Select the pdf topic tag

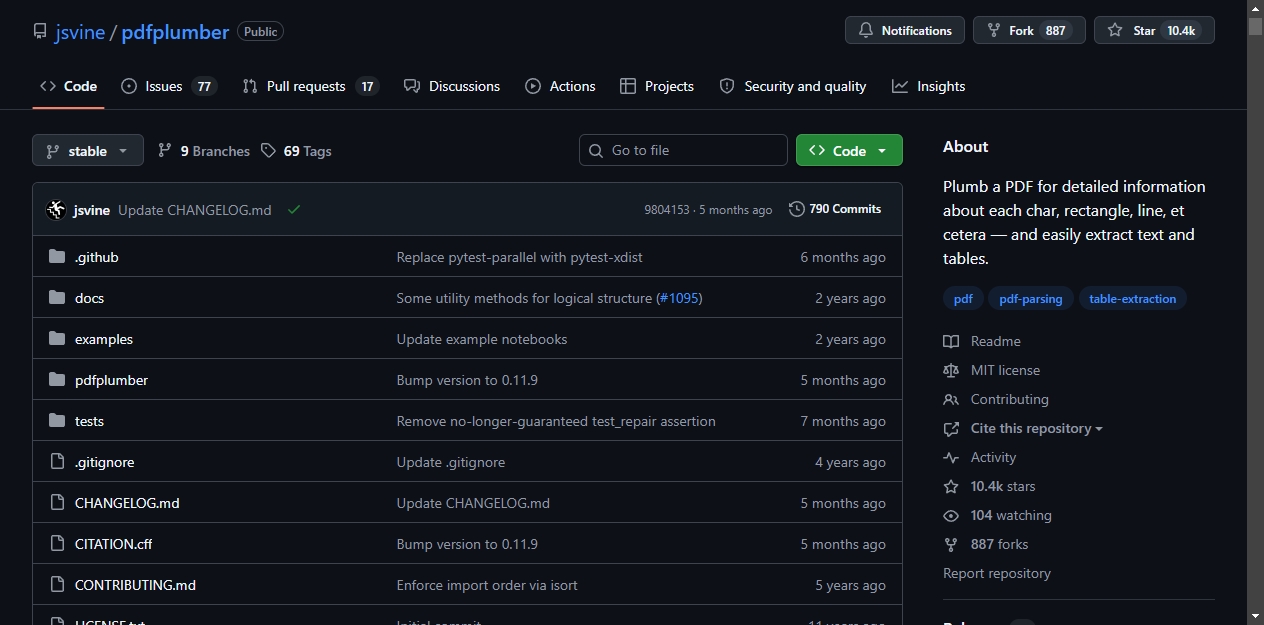(x=963, y=299)
